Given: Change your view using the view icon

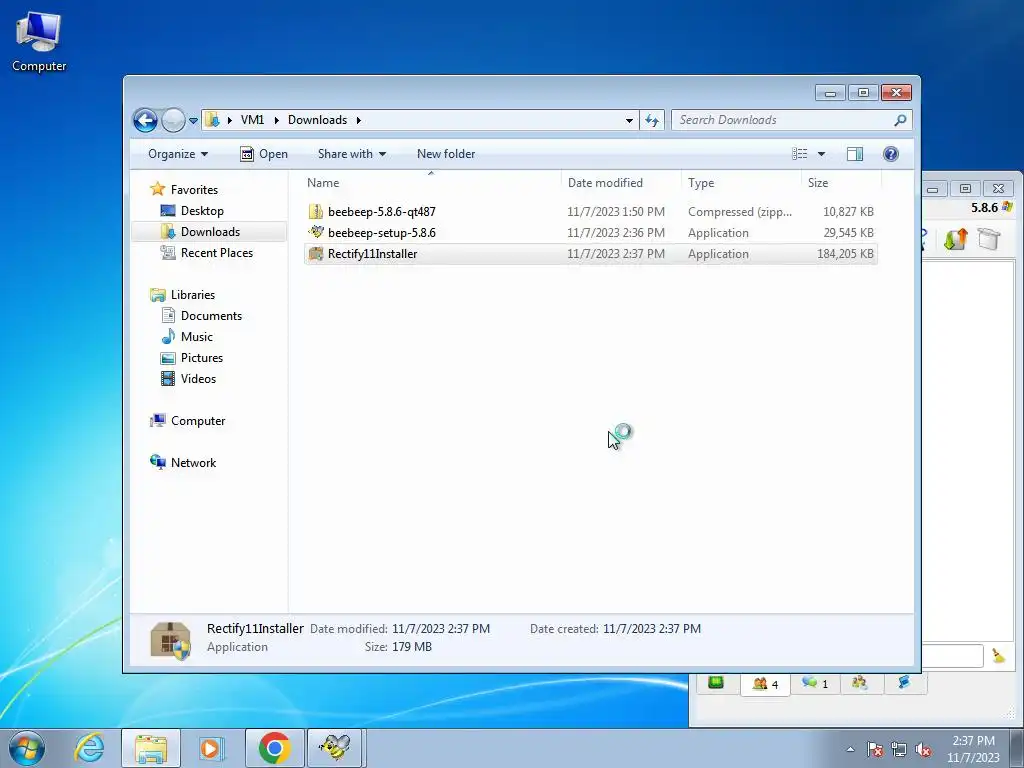Looking at the screenshot, I should click(799, 154).
